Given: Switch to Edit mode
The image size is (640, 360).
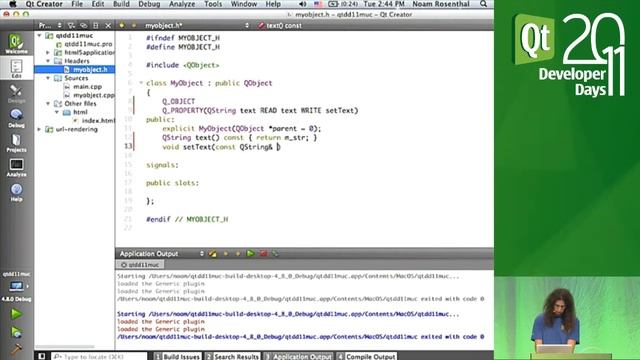Looking at the screenshot, I should point(16,68).
